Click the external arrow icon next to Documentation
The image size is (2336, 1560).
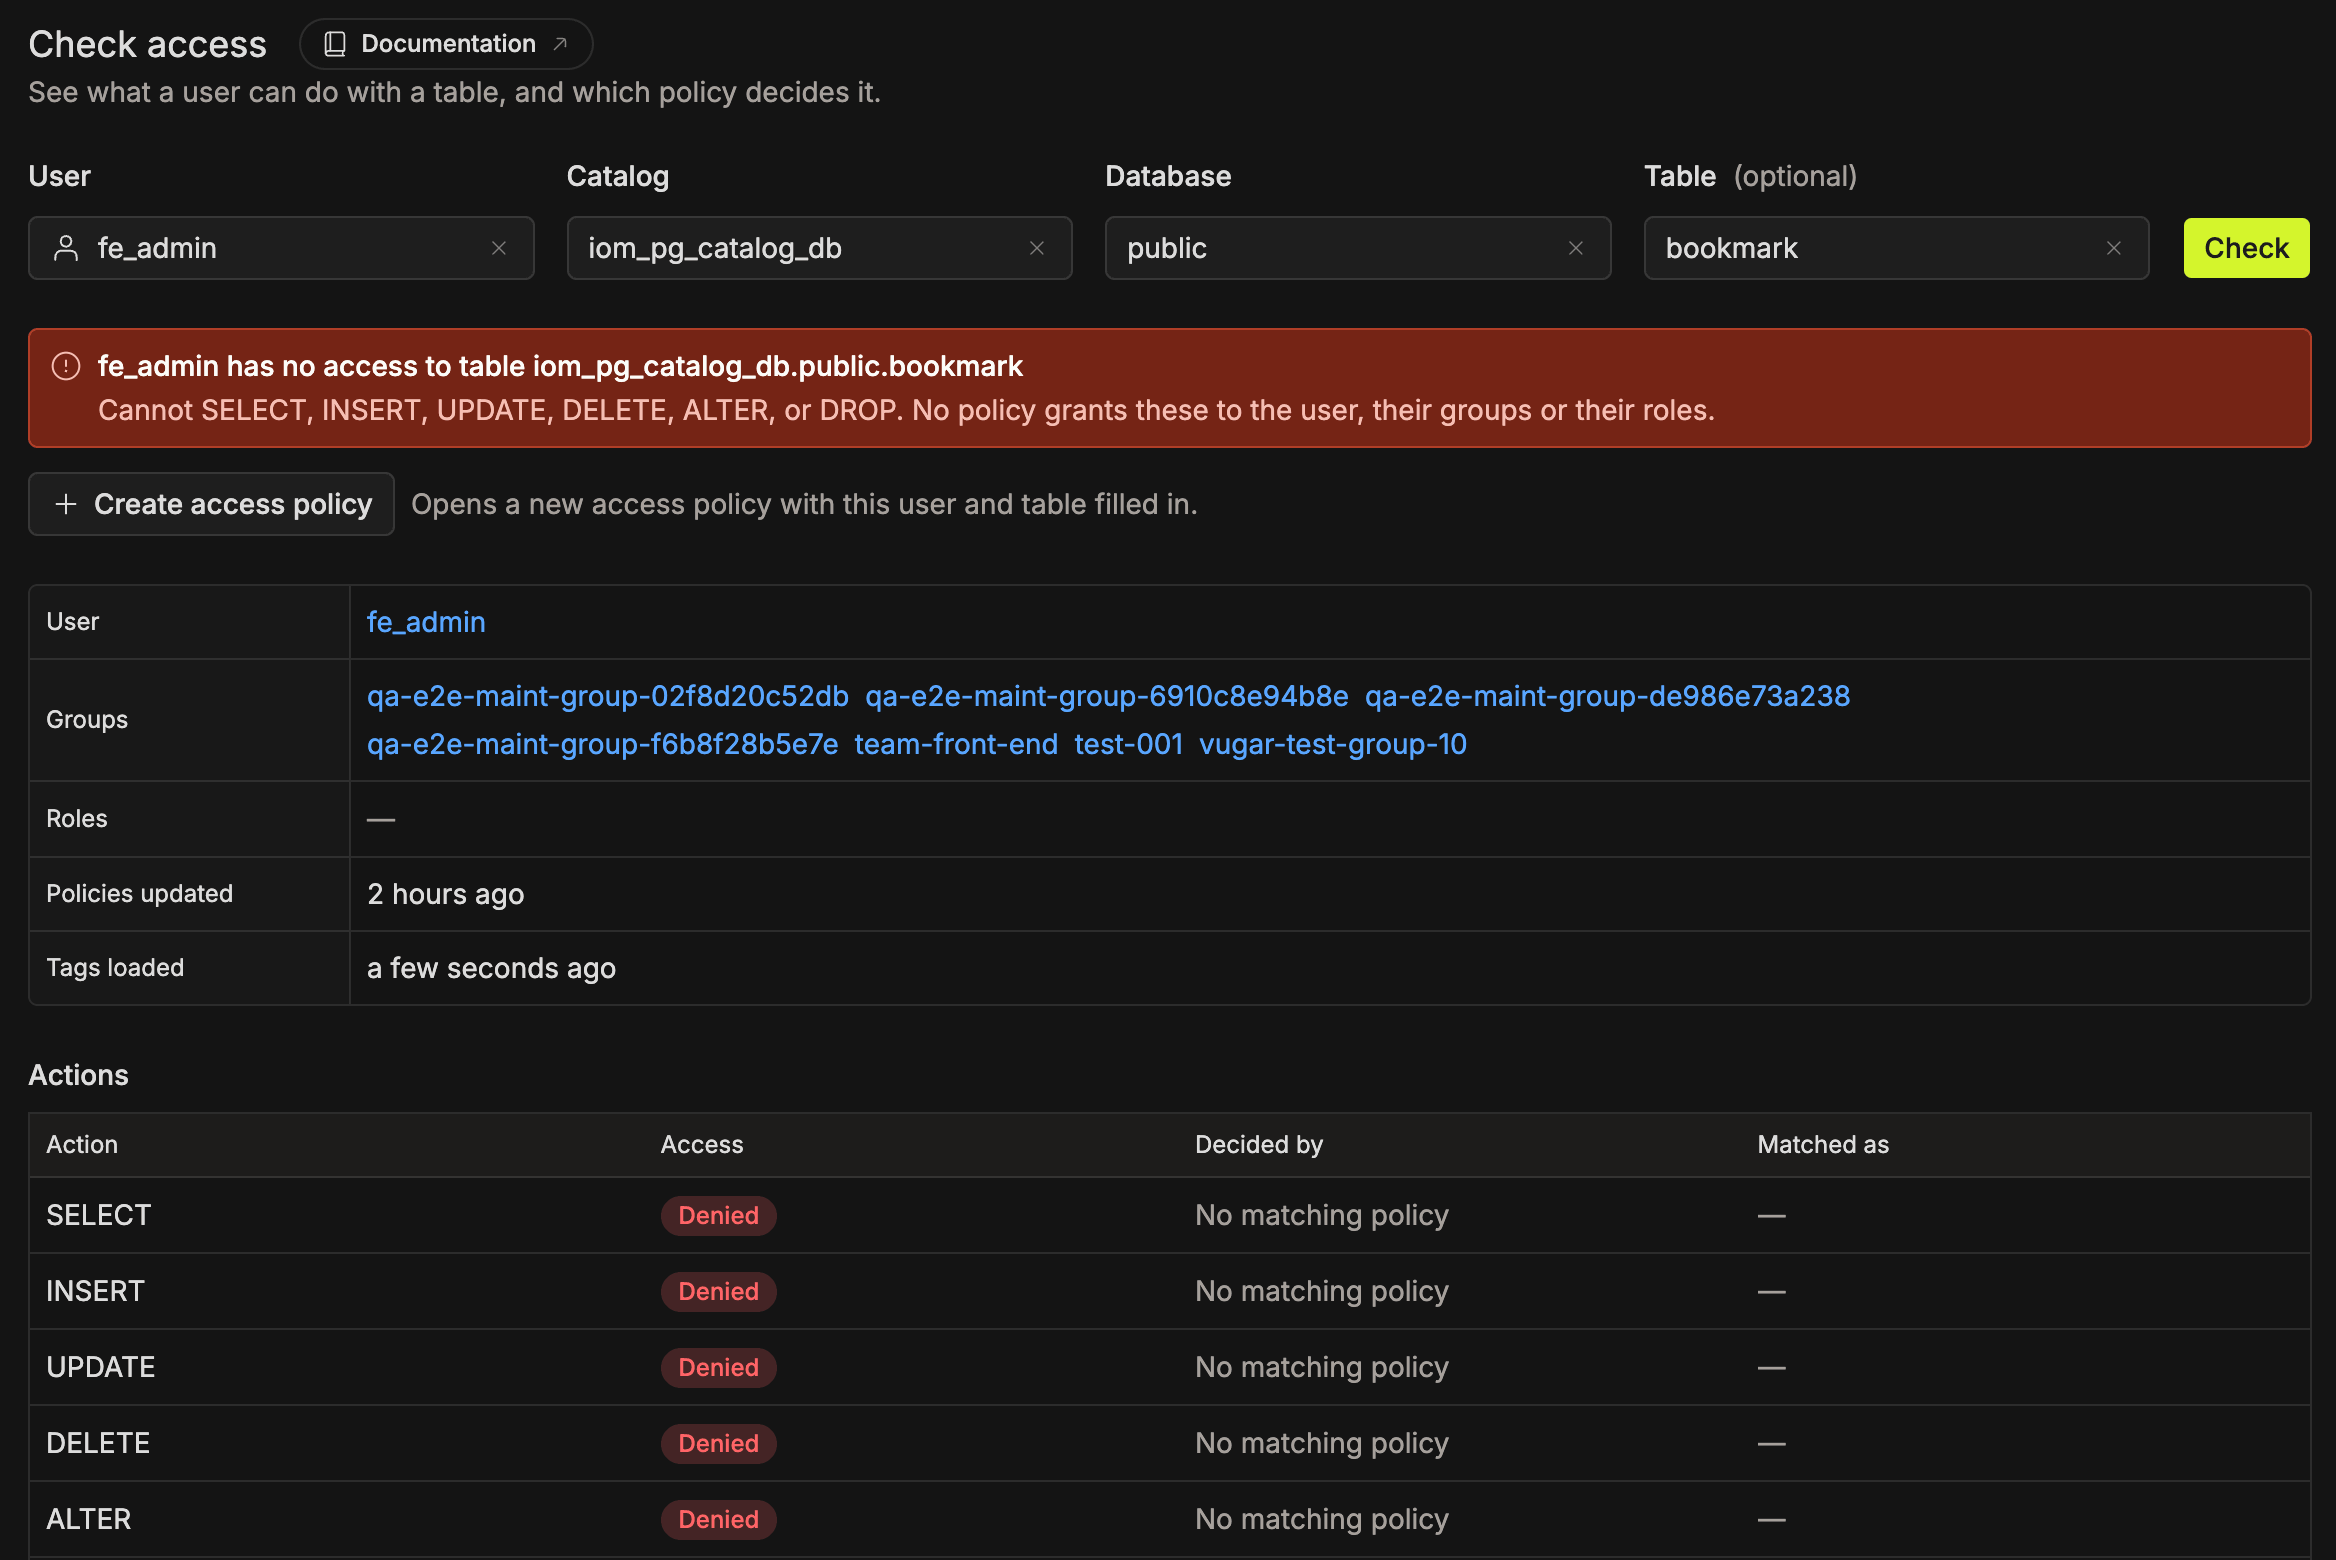pos(560,44)
